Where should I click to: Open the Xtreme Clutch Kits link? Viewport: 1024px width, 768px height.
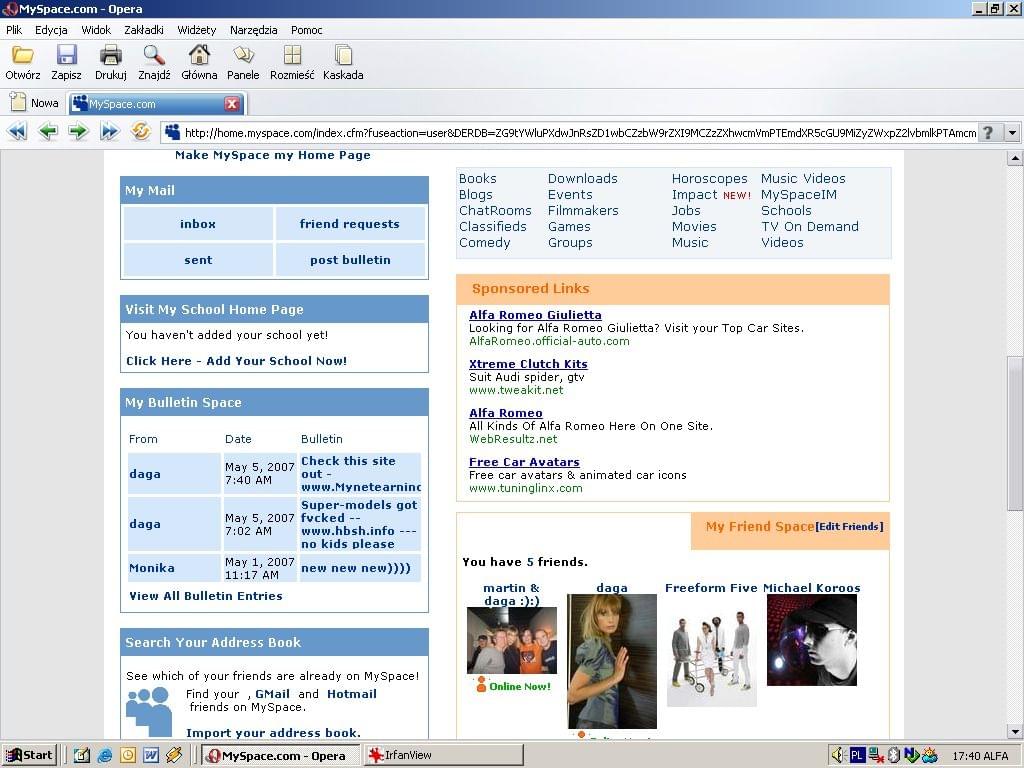point(528,364)
